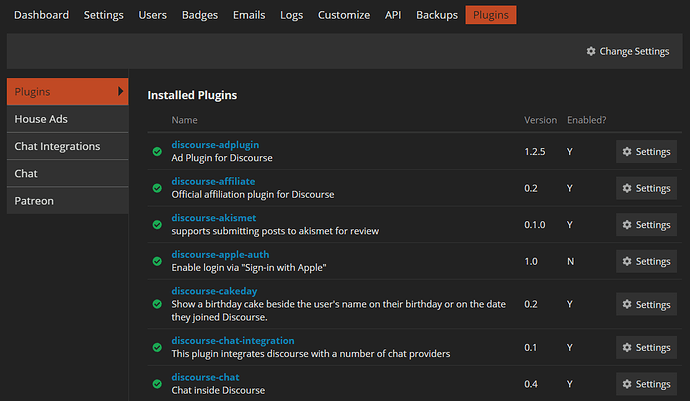Go to the Users admin tab

tap(152, 15)
